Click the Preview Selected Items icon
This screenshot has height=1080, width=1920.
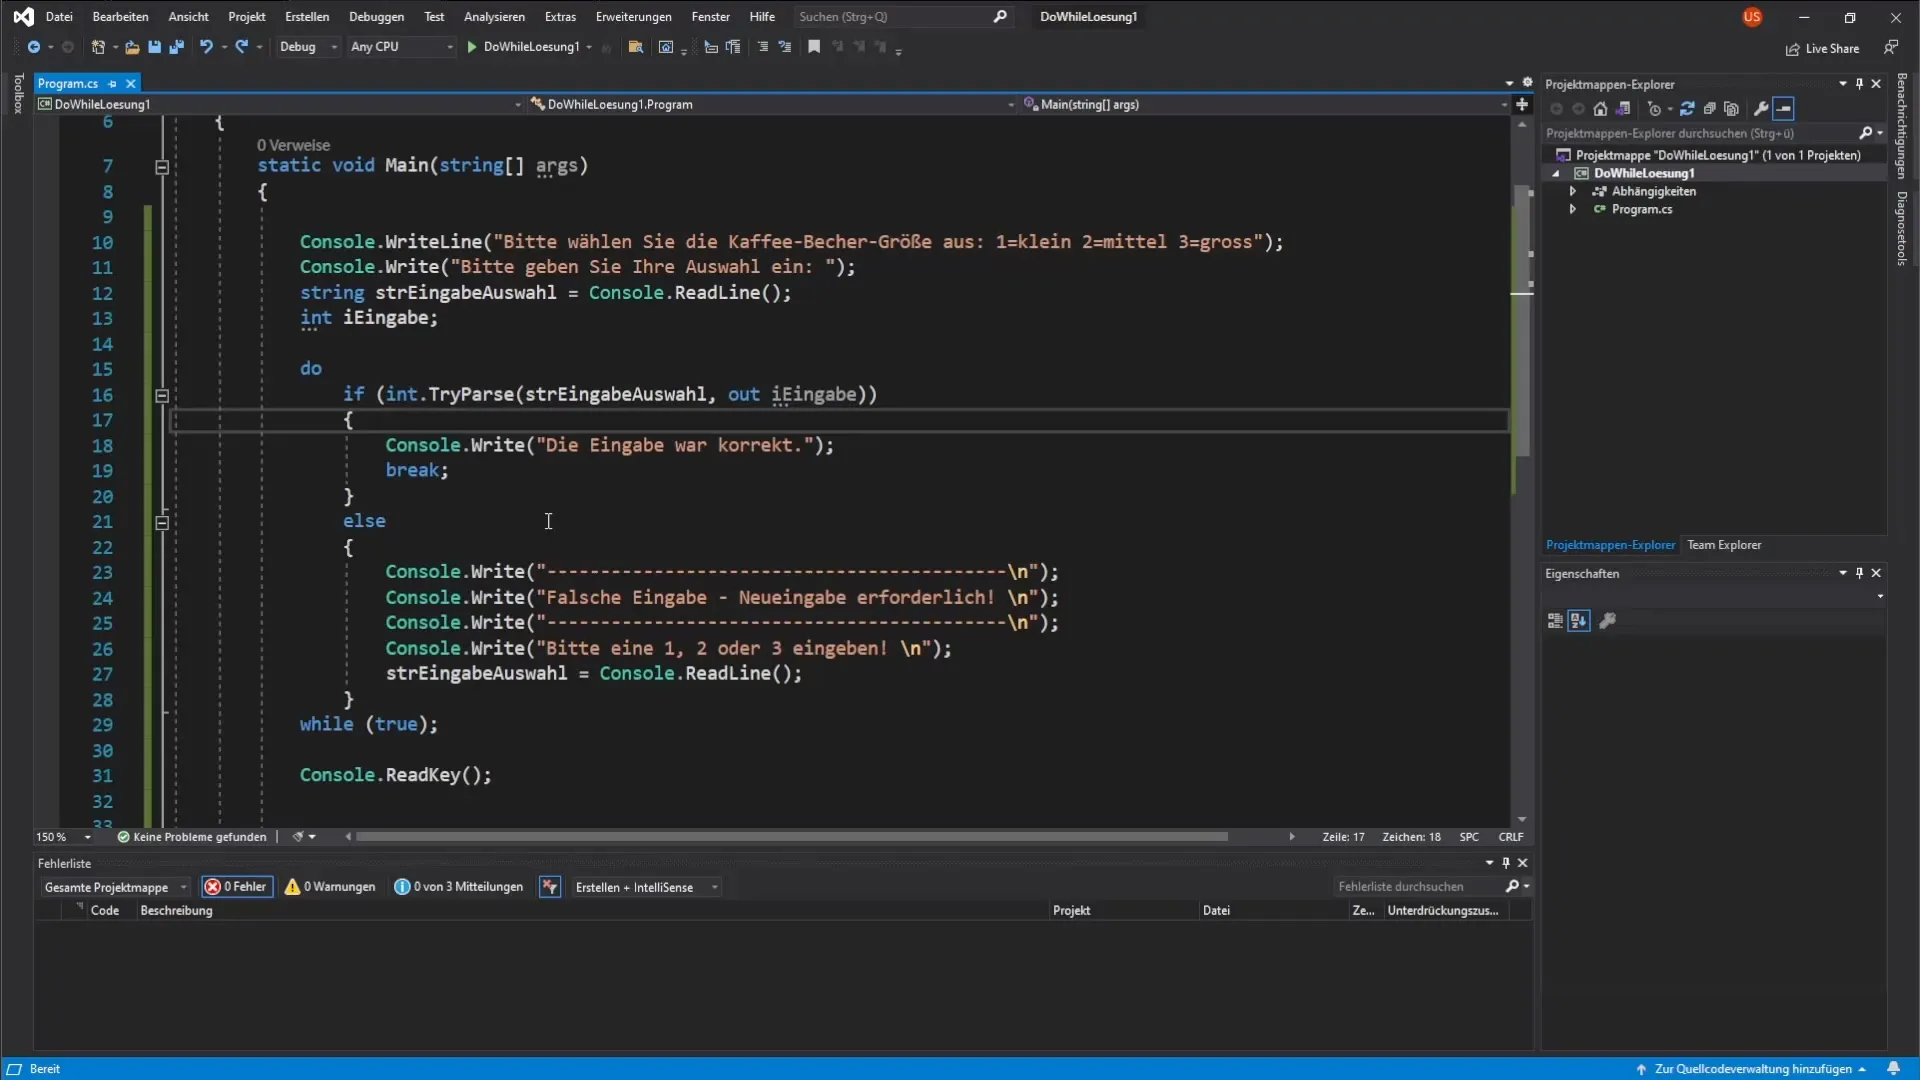1784,109
